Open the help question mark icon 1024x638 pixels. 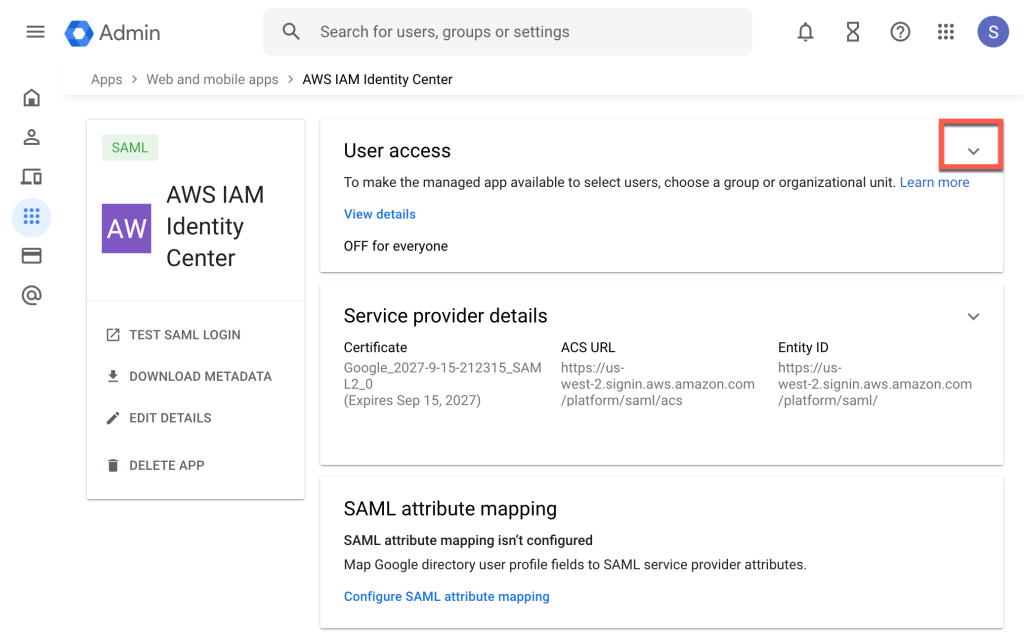point(900,31)
